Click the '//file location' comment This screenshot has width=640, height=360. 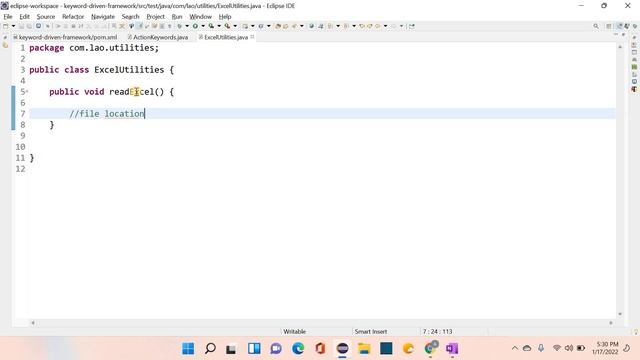point(107,114)
